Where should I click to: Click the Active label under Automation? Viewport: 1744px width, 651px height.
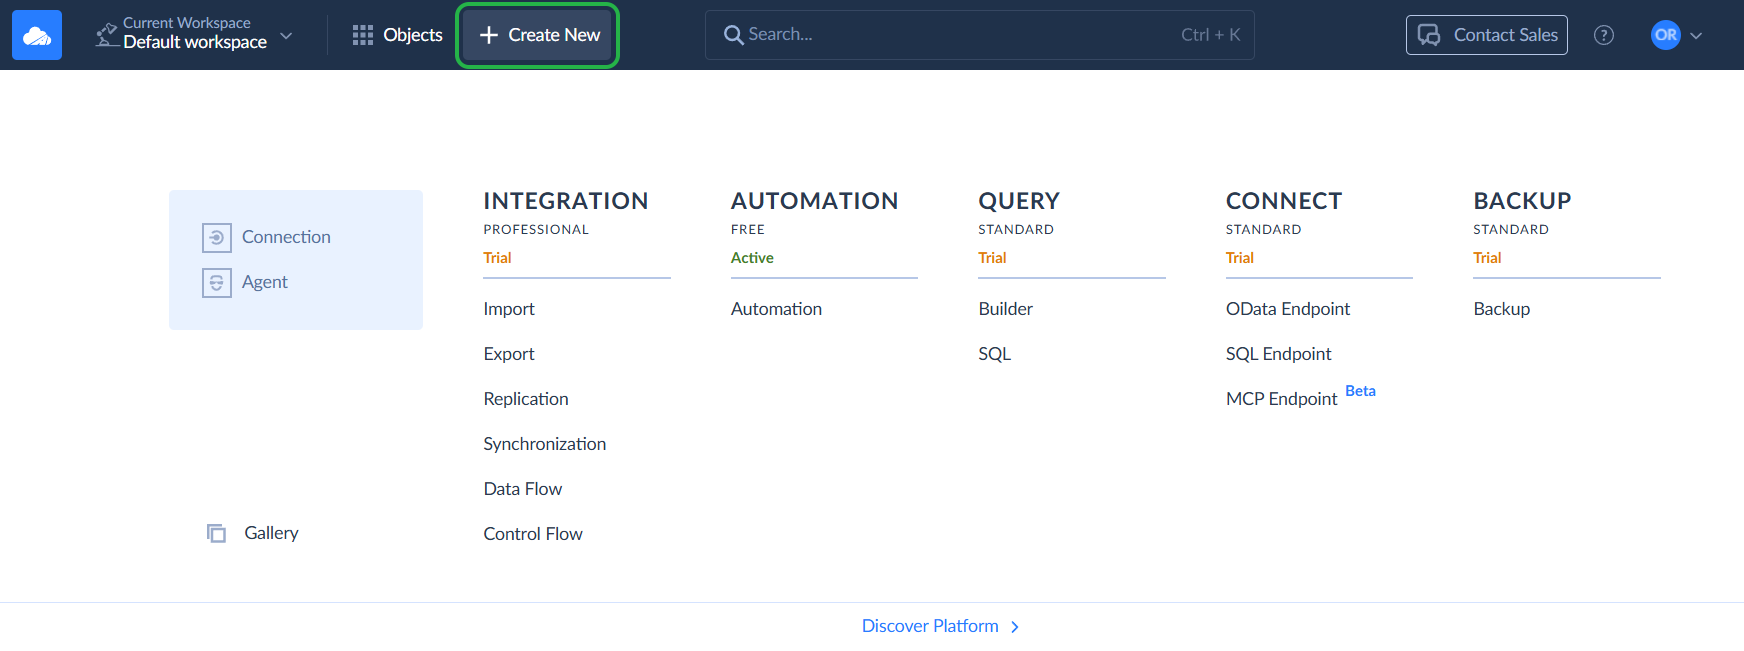click(752, 258)
